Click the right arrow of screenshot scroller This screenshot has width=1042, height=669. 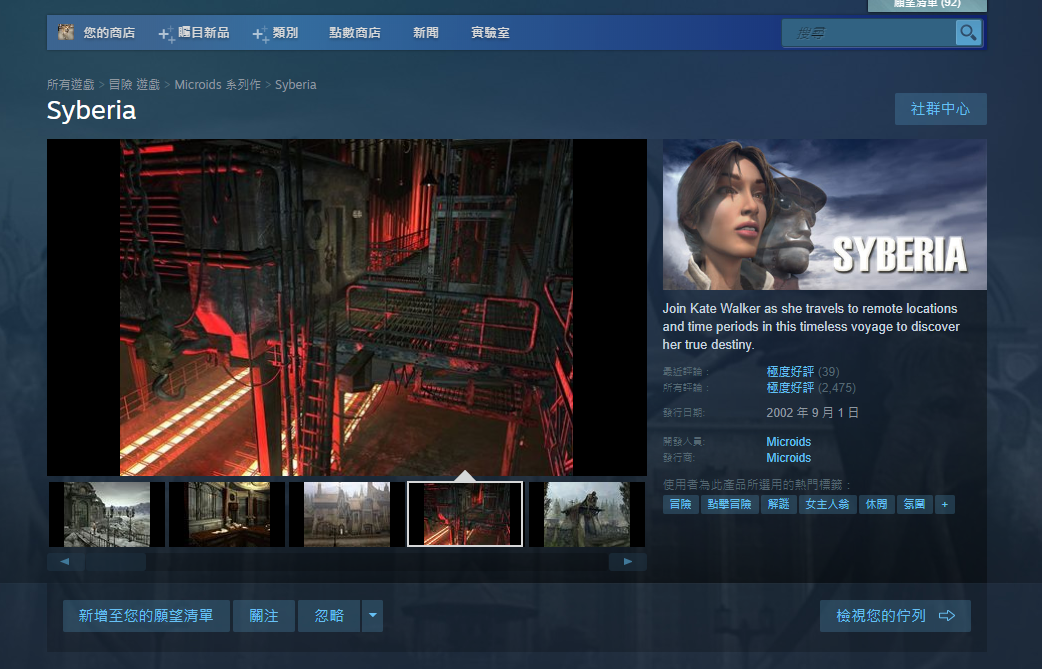pos(628,561)
